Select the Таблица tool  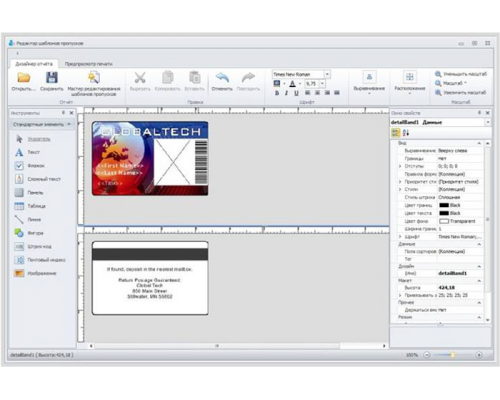[30, 206]
